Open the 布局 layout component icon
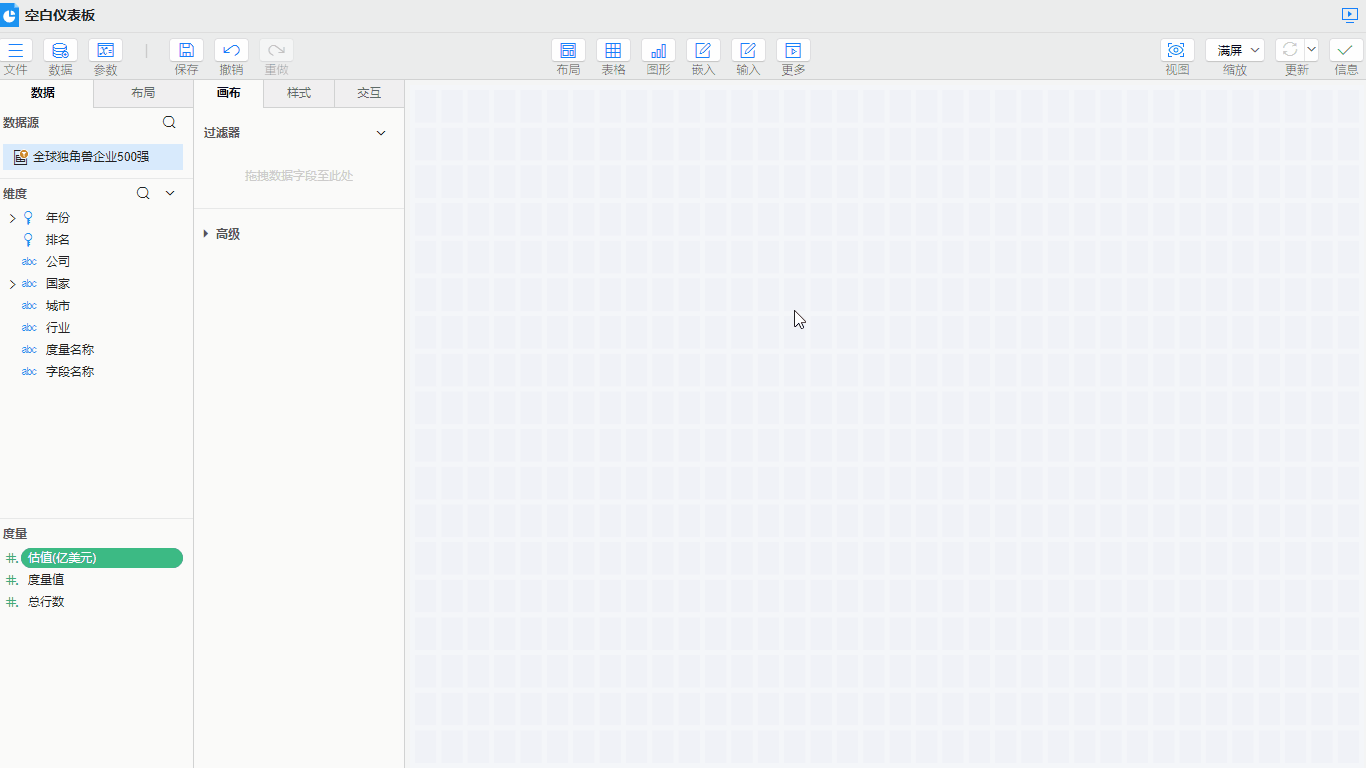Viewport: 1366px width, 768px height. click(568, 50)
